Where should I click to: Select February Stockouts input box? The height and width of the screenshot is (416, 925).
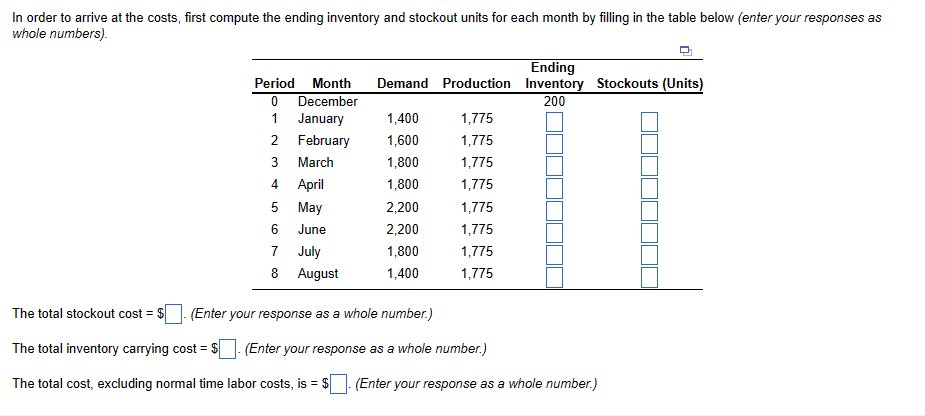pyautogui.click(x=650, y=143)
